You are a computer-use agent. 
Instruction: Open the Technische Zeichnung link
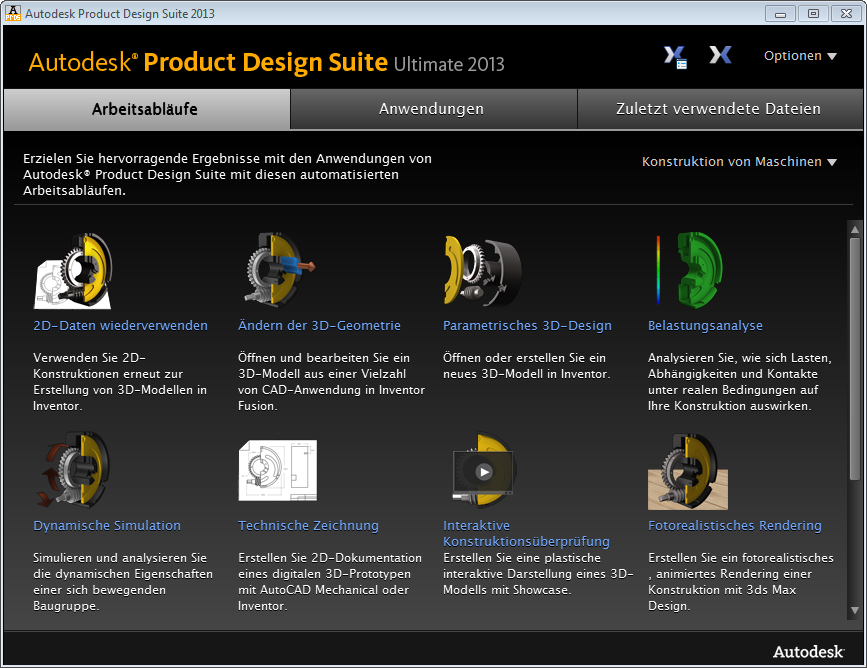308,525
